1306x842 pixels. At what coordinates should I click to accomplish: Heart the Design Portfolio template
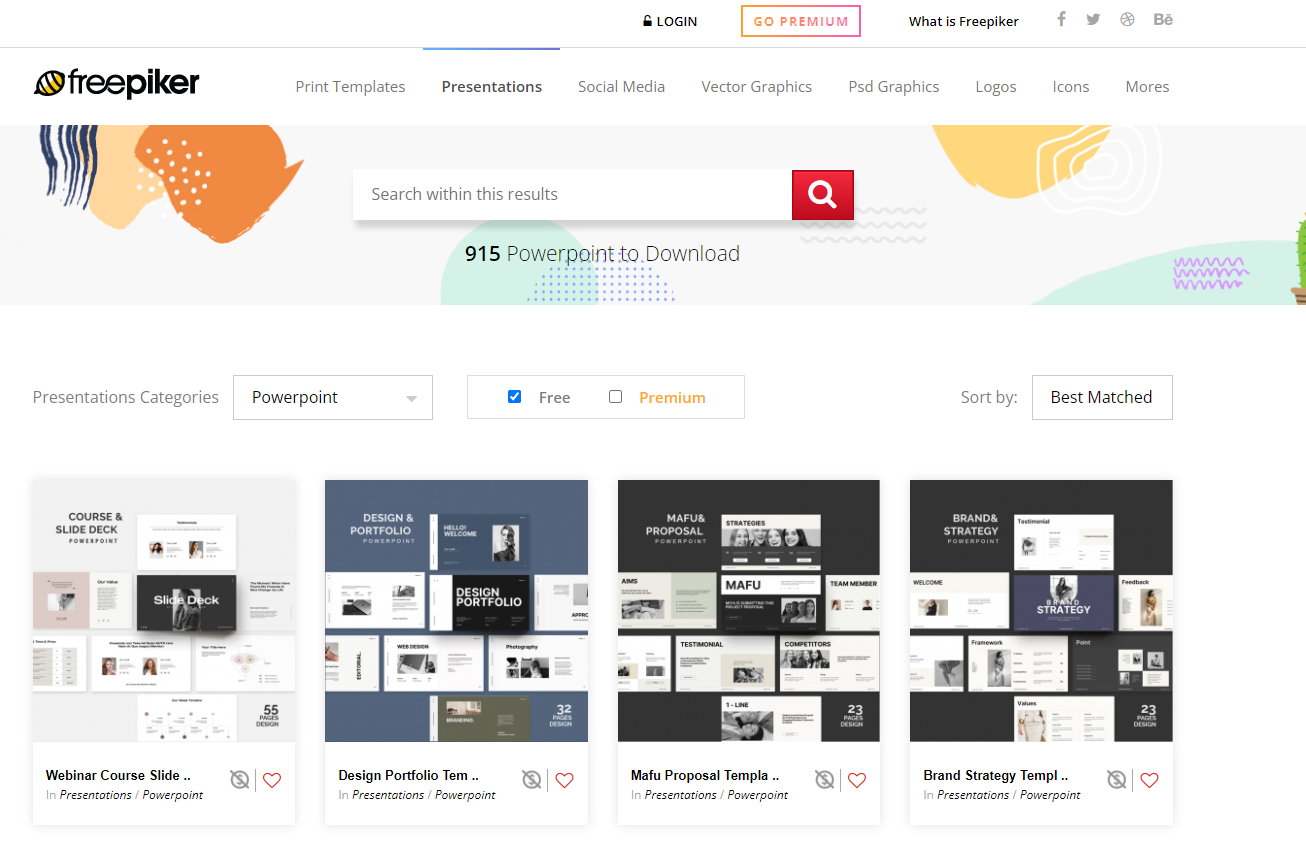click(564, 780)
